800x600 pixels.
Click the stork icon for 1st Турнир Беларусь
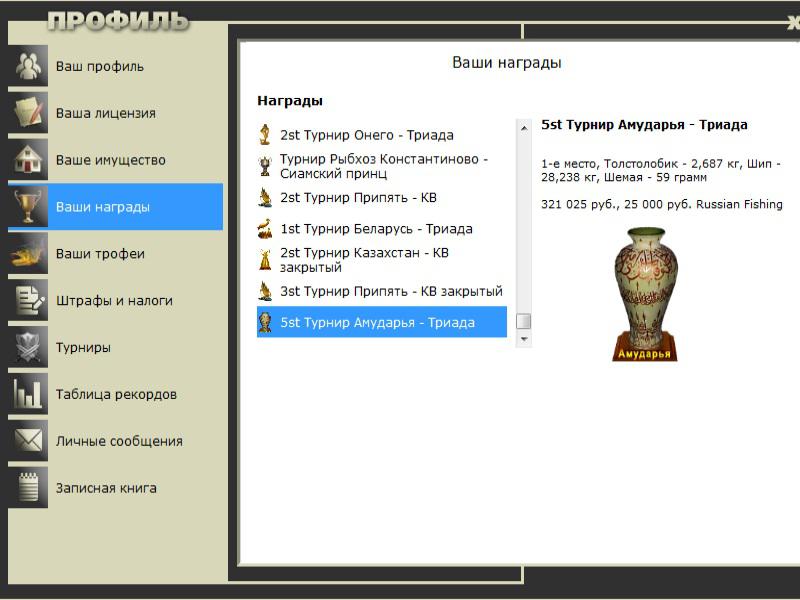point(265,229)
